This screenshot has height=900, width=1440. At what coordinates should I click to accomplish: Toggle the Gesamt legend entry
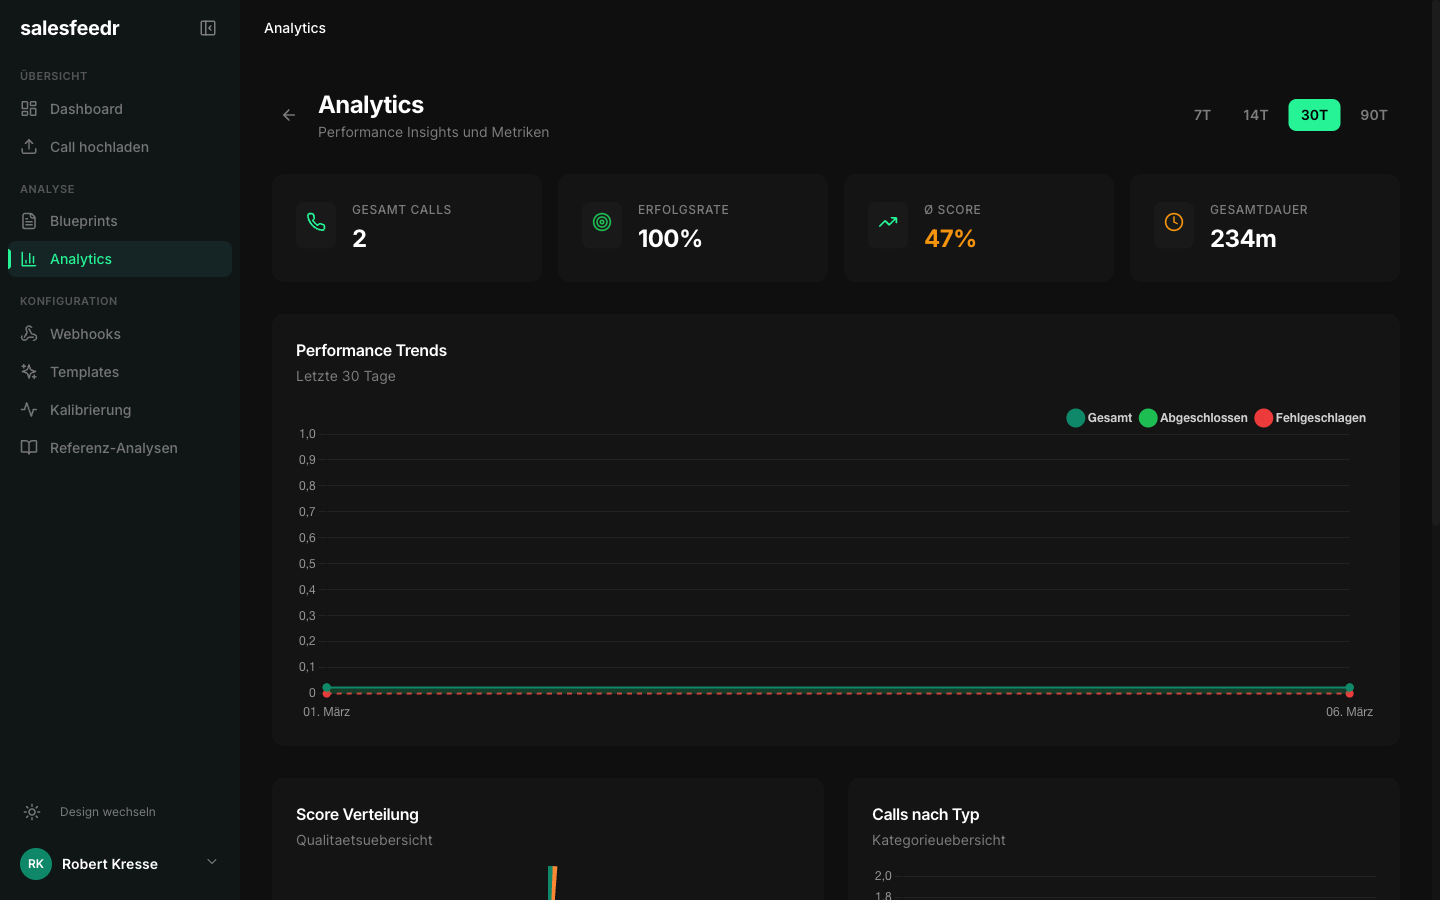[x=1098, y=418]
